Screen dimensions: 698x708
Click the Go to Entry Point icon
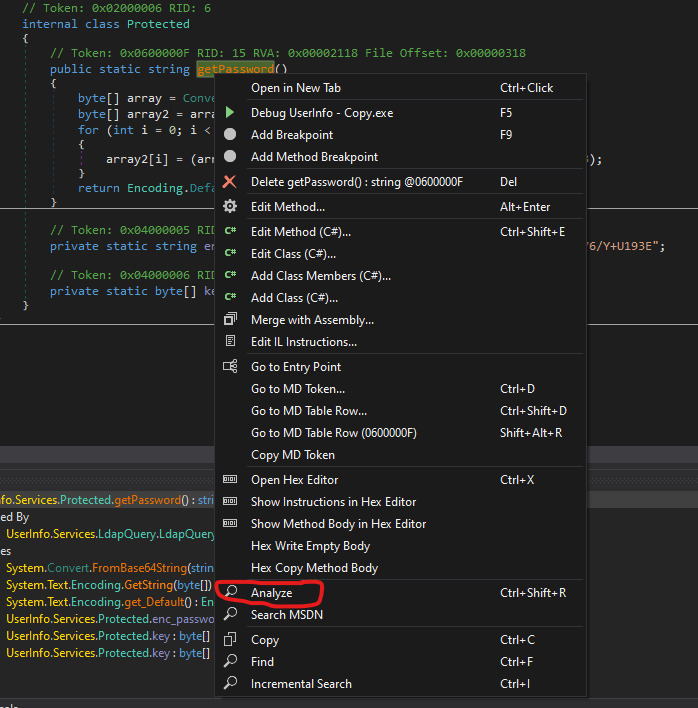(230, 367)
